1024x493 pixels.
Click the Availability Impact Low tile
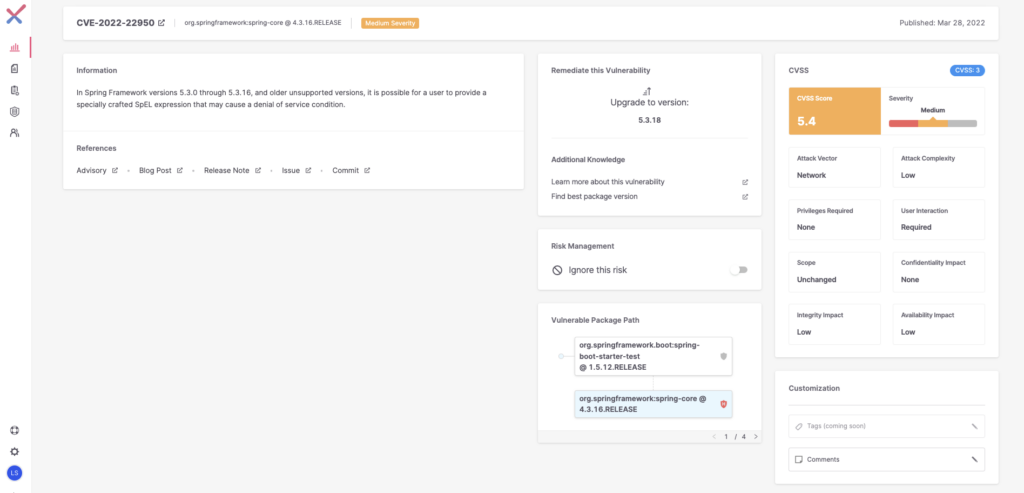tap(938, 324)
